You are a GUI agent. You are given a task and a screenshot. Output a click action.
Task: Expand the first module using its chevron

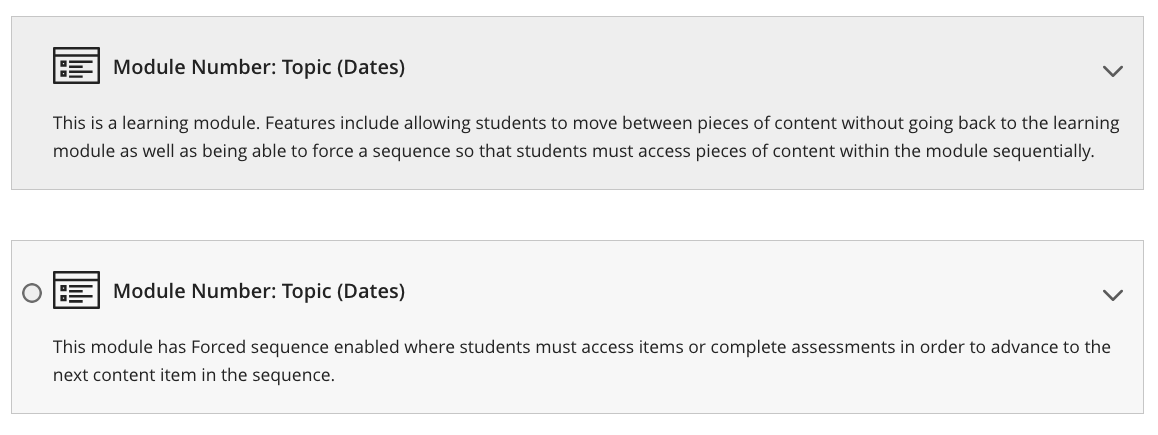point(1112,71)
